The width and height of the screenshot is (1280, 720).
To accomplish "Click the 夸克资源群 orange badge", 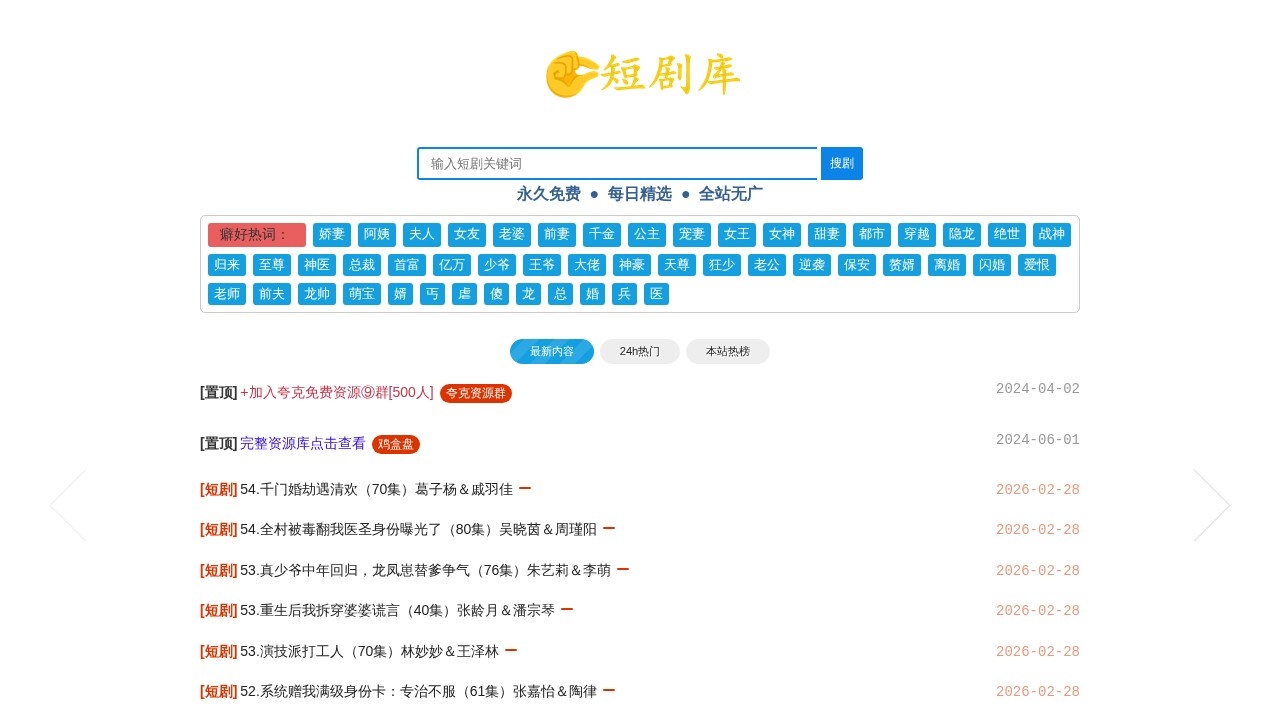I will click(475, 393).
